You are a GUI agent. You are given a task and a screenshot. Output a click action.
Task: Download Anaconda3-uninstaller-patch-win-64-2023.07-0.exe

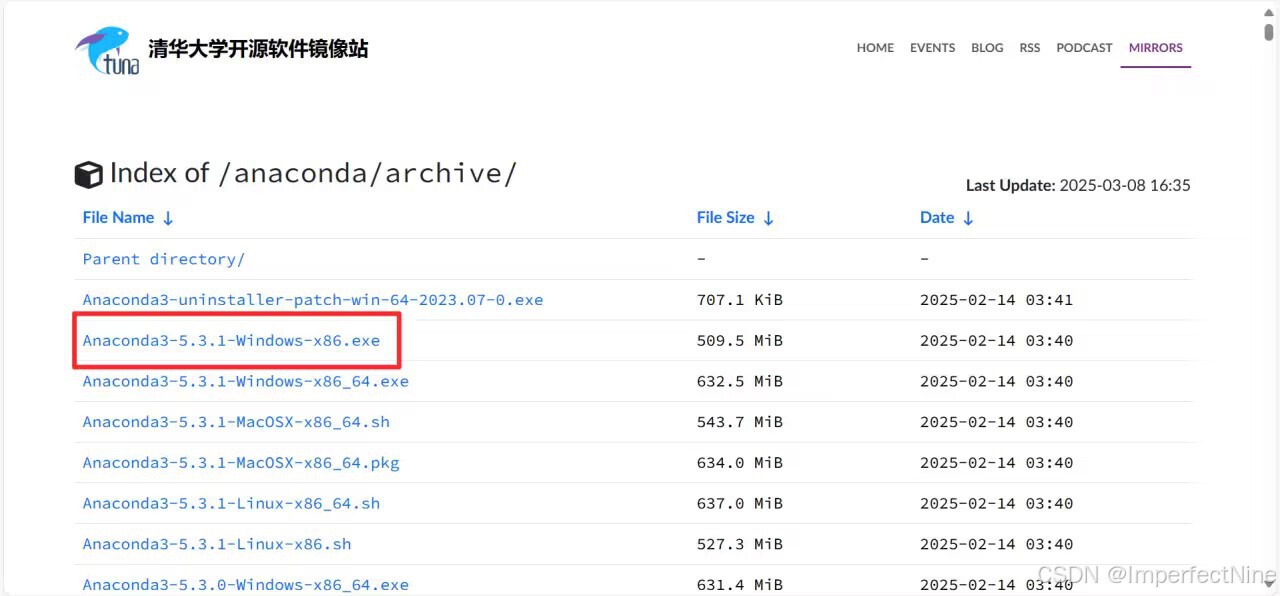313,300
